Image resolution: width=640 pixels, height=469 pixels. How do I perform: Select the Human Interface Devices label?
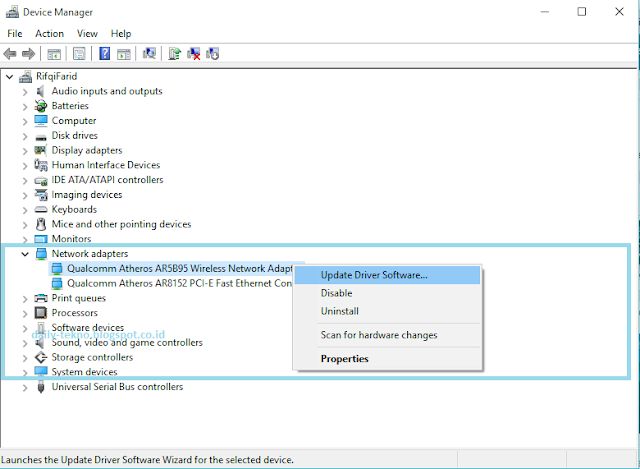point(106,165)
